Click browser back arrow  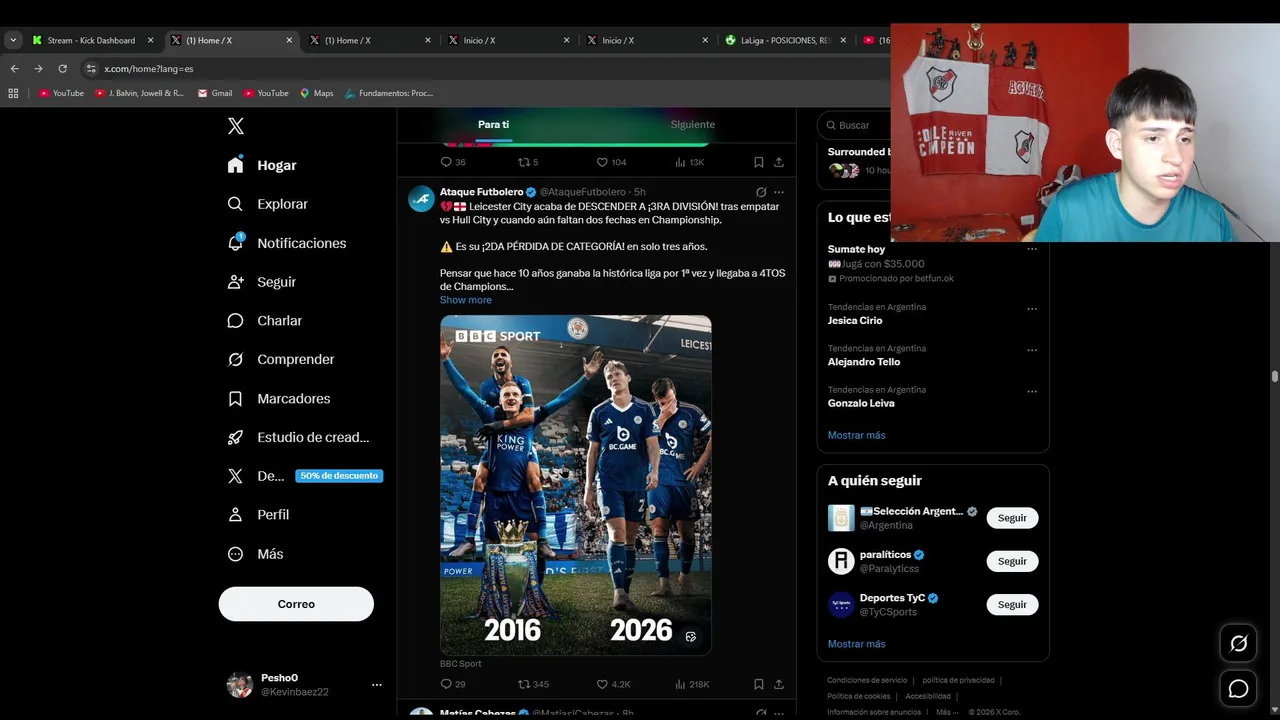14,69
